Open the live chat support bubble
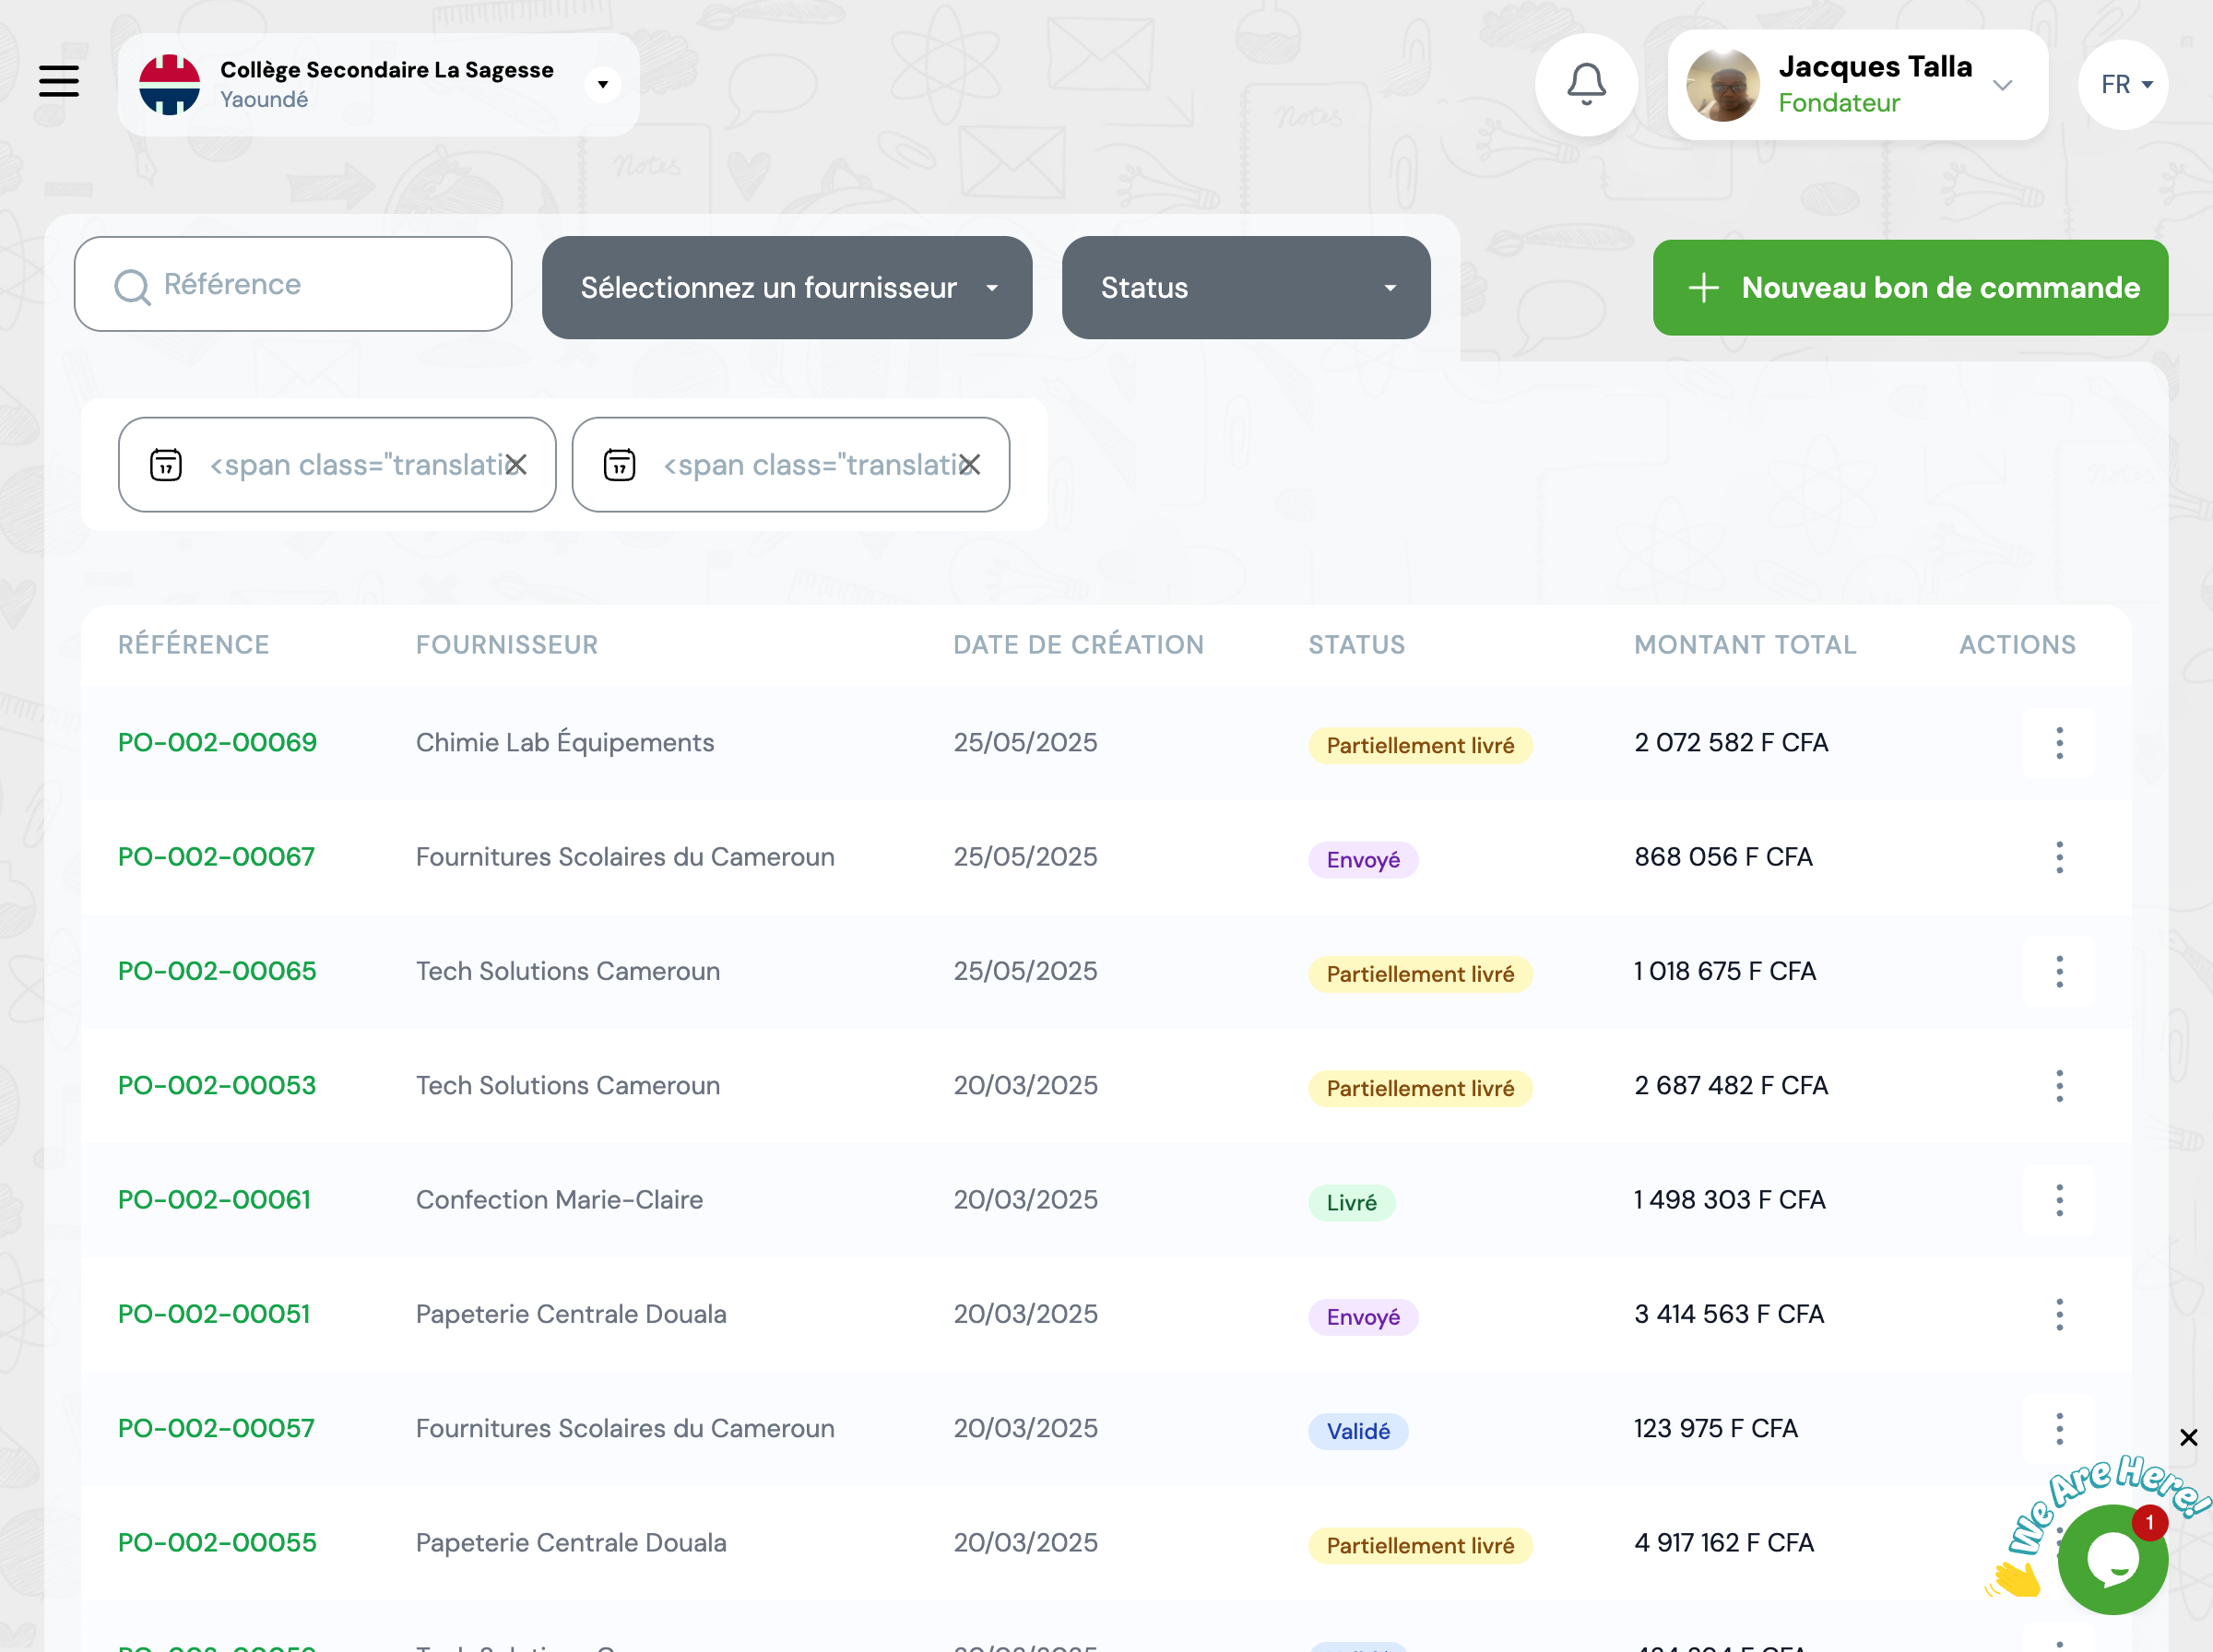 pyautogui.click(x=2112, y=1561)
